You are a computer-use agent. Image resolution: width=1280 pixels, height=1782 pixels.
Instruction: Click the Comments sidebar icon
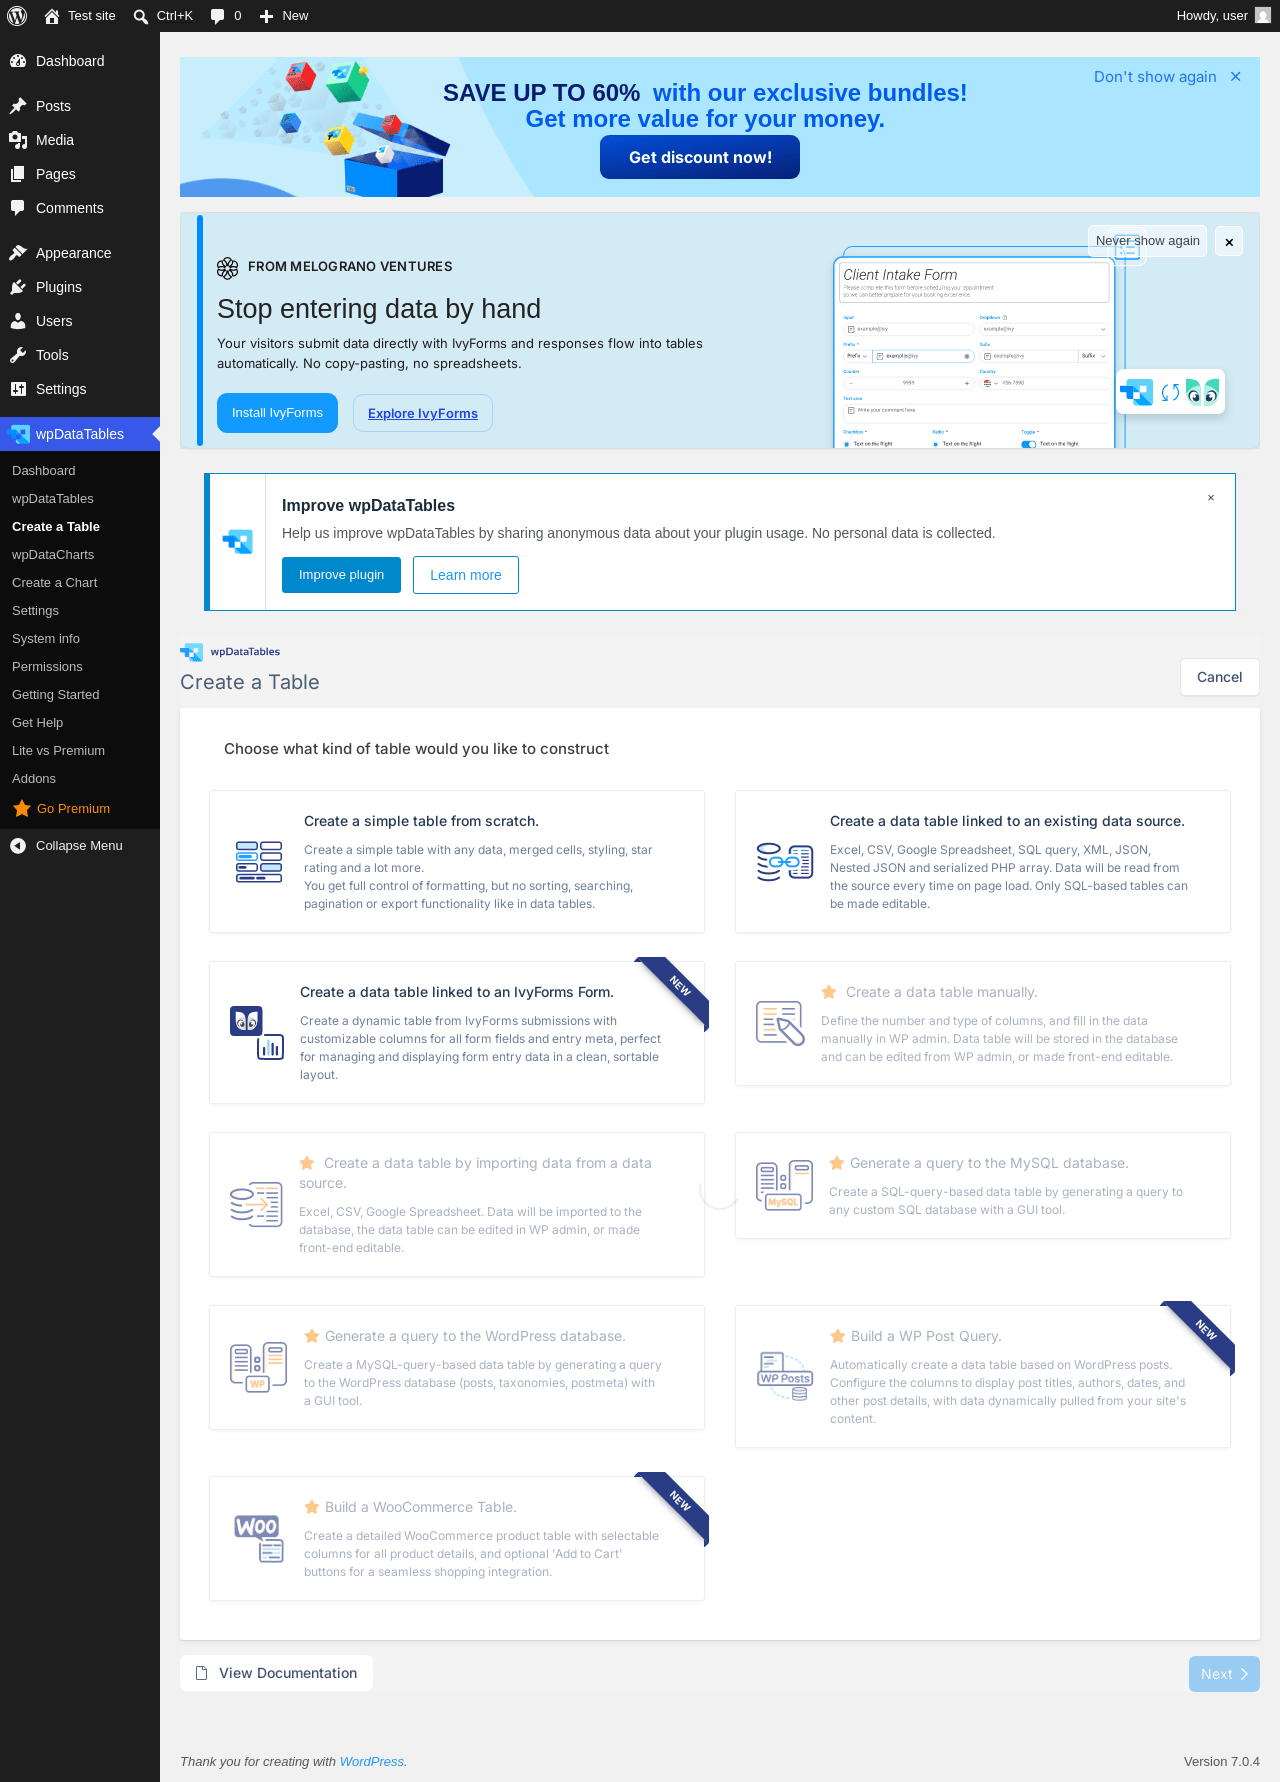coord(18,208)
